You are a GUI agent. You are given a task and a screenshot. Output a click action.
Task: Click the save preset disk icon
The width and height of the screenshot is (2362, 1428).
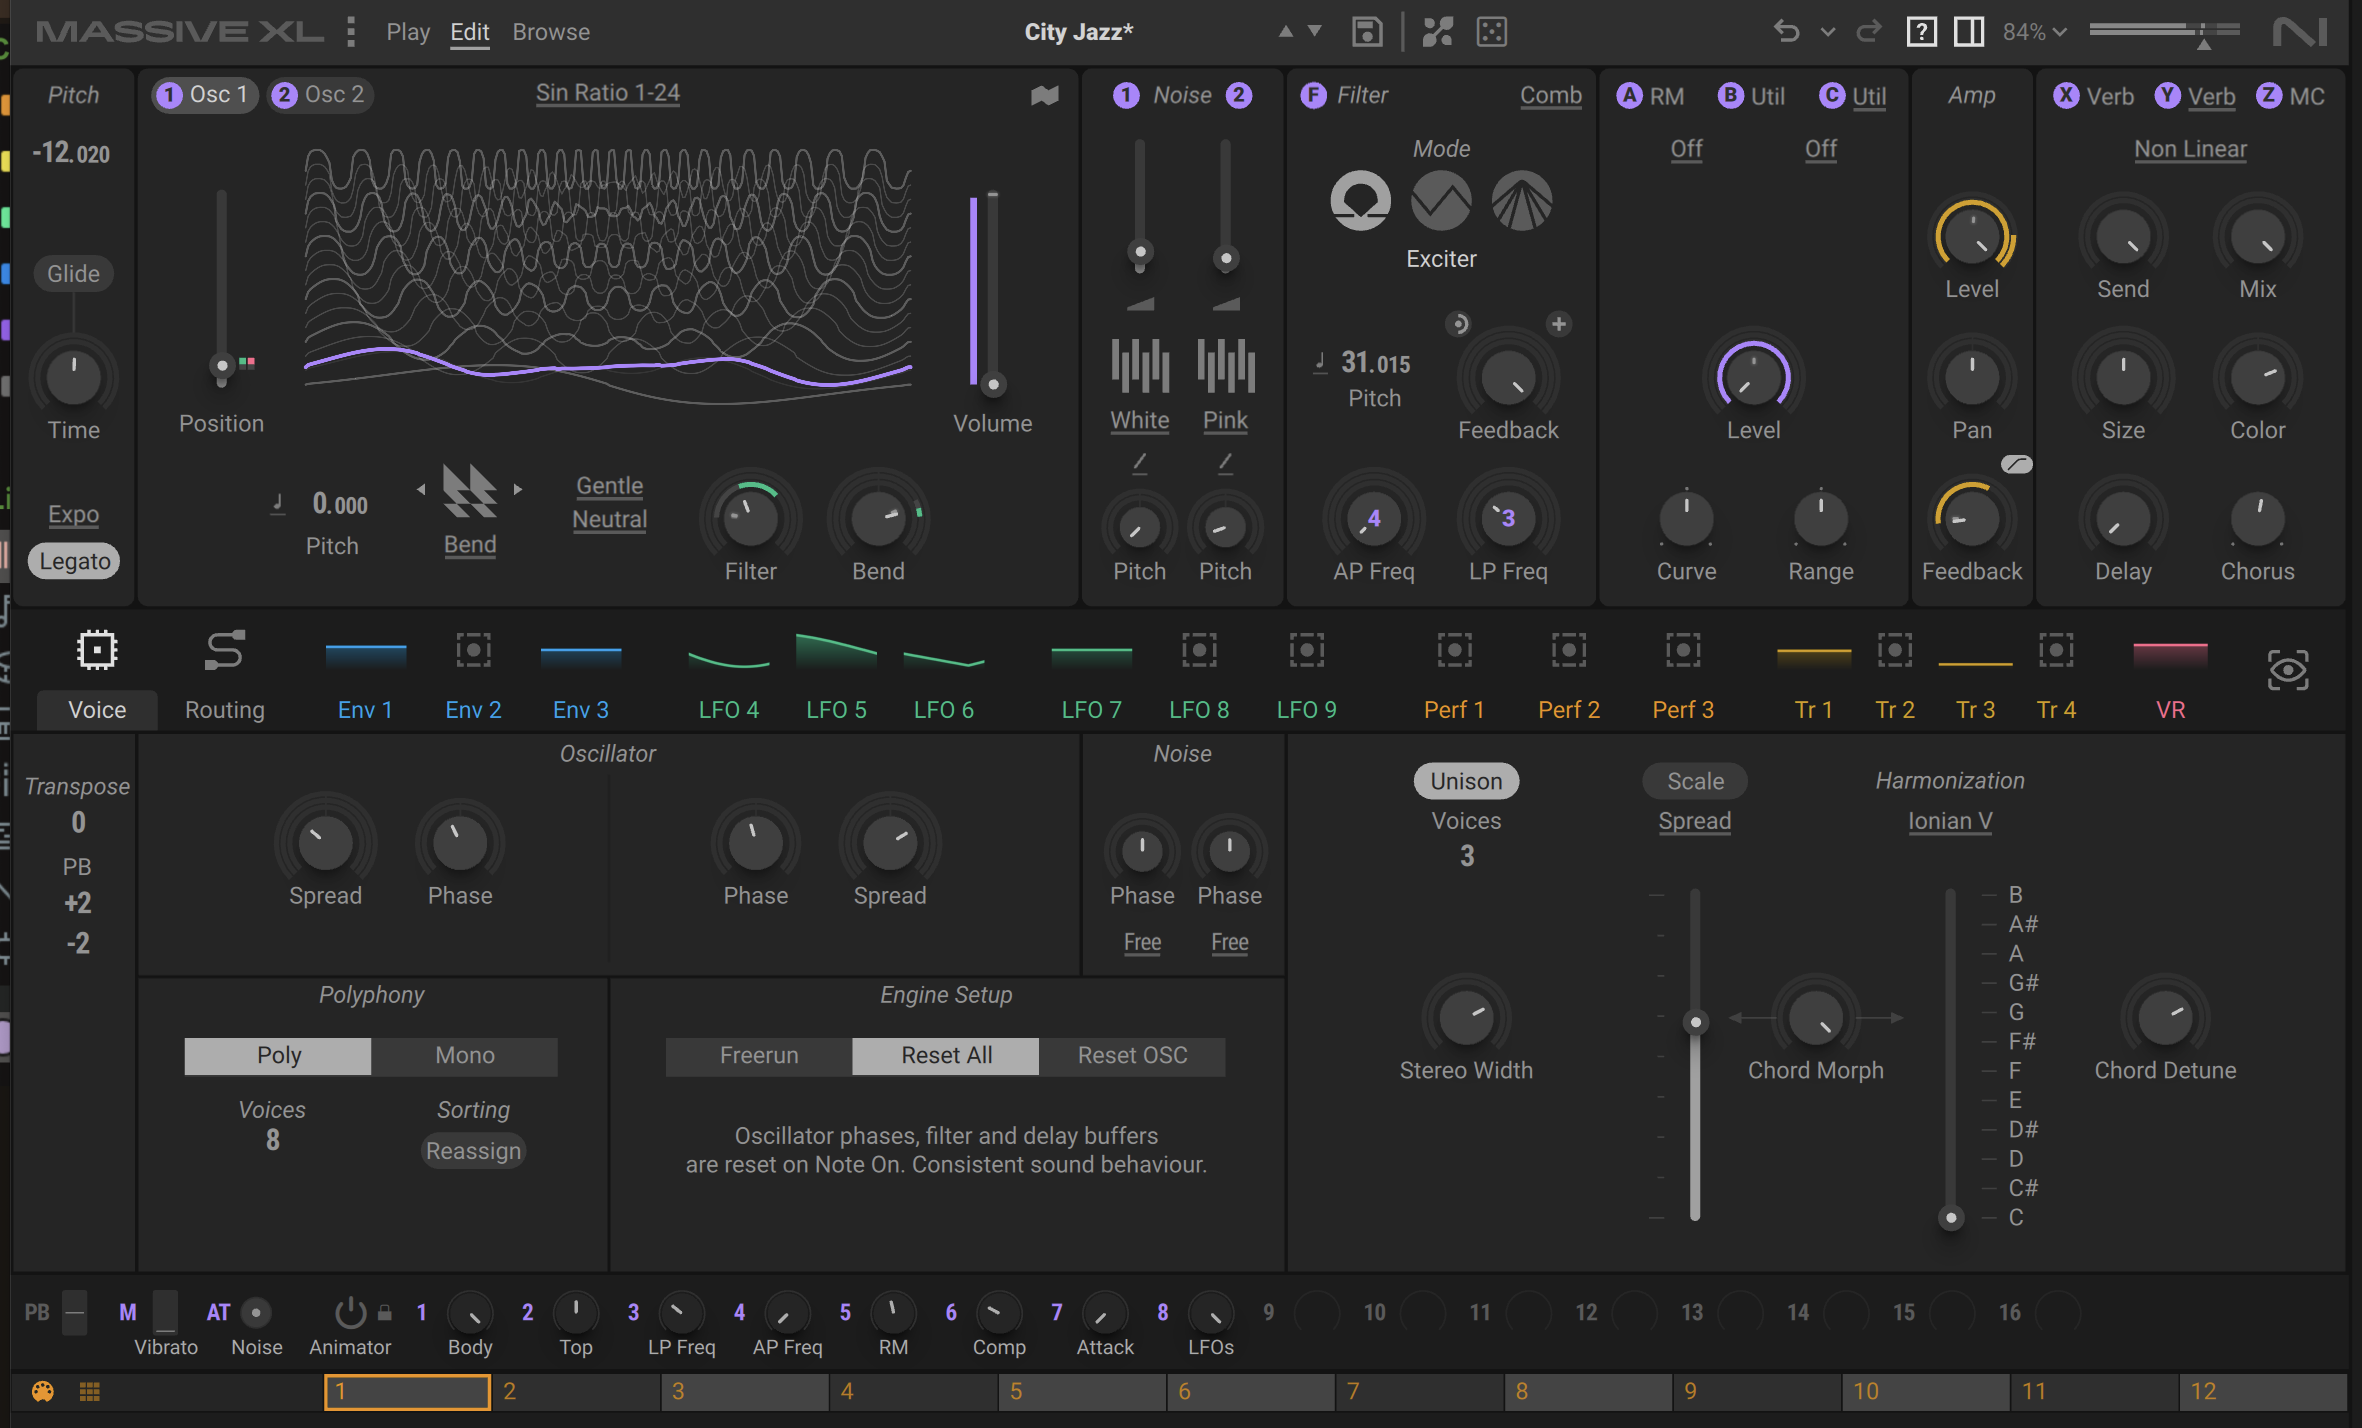pyautogui.click(x=1366, y=32)
